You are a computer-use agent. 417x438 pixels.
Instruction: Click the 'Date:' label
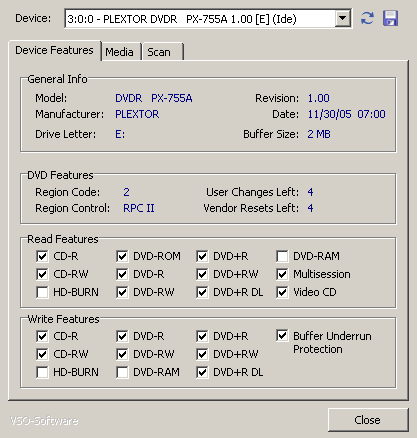[x=286, y=114]
